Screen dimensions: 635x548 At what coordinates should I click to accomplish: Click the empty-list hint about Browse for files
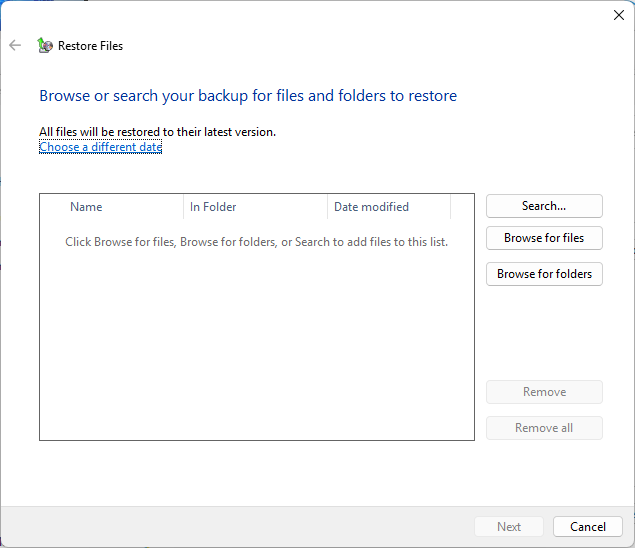coord(256,242)
